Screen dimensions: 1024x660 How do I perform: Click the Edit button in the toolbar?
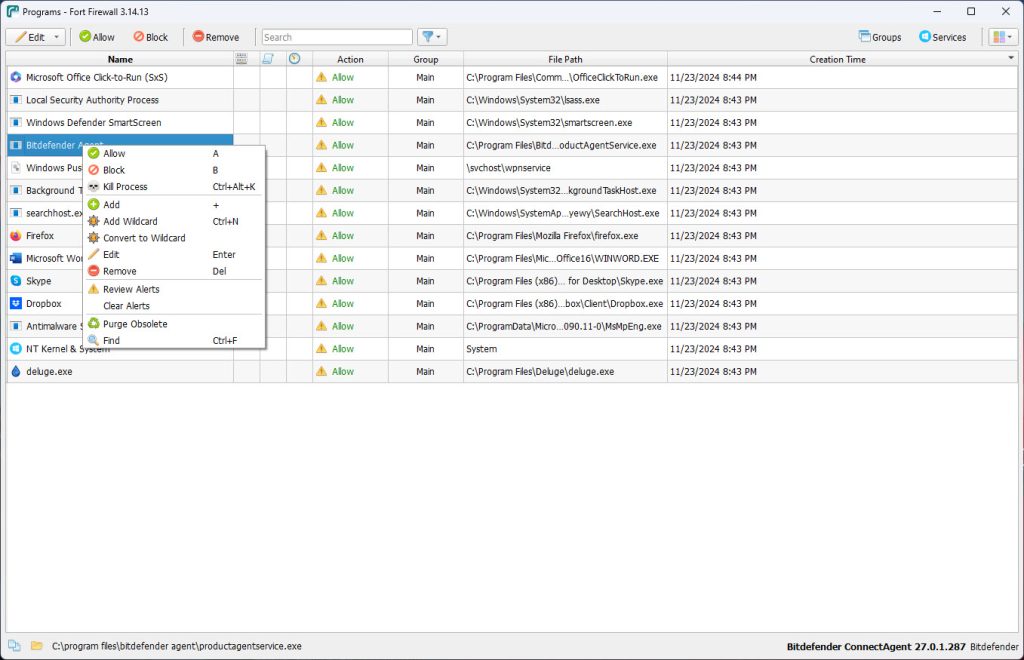click(29, 37)
